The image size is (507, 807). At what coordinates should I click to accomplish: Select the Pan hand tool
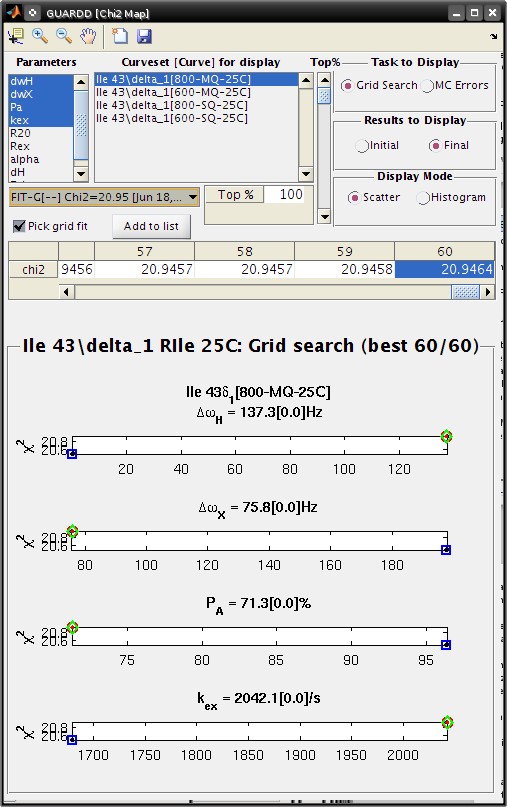pyautogui.click(x=88, y=36)
